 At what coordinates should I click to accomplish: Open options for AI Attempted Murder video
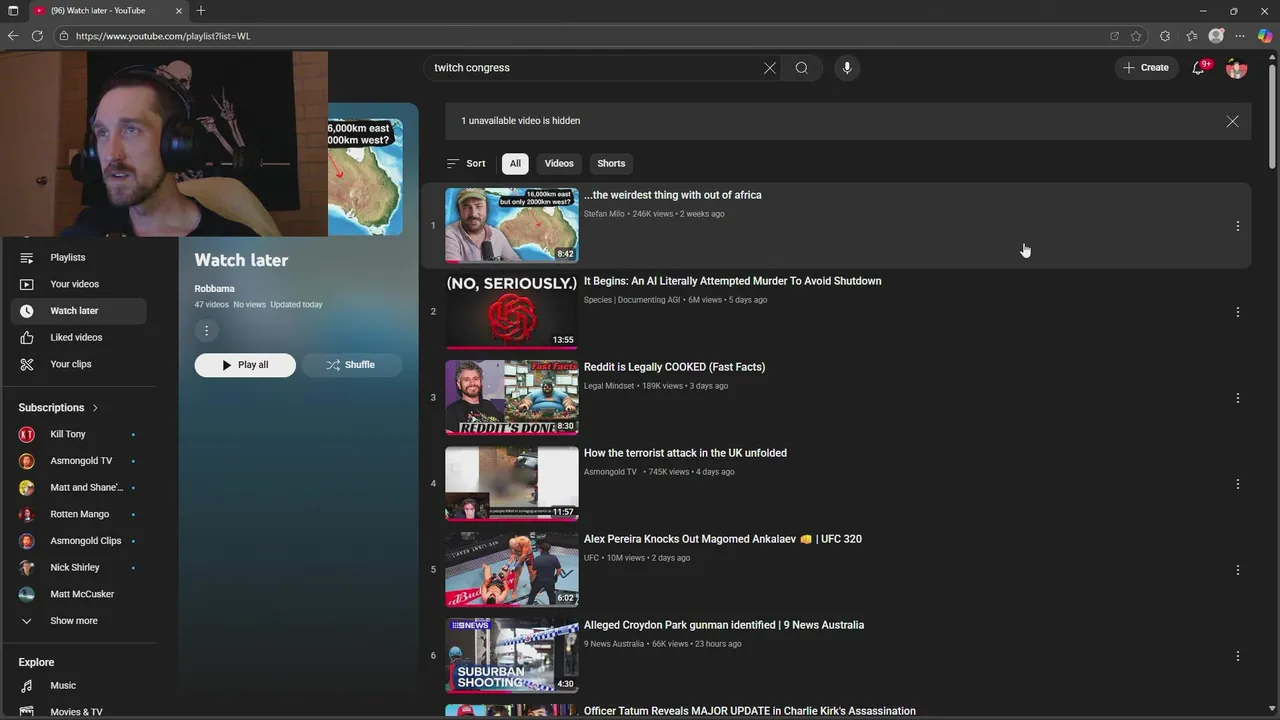[x=1237, y=312]
